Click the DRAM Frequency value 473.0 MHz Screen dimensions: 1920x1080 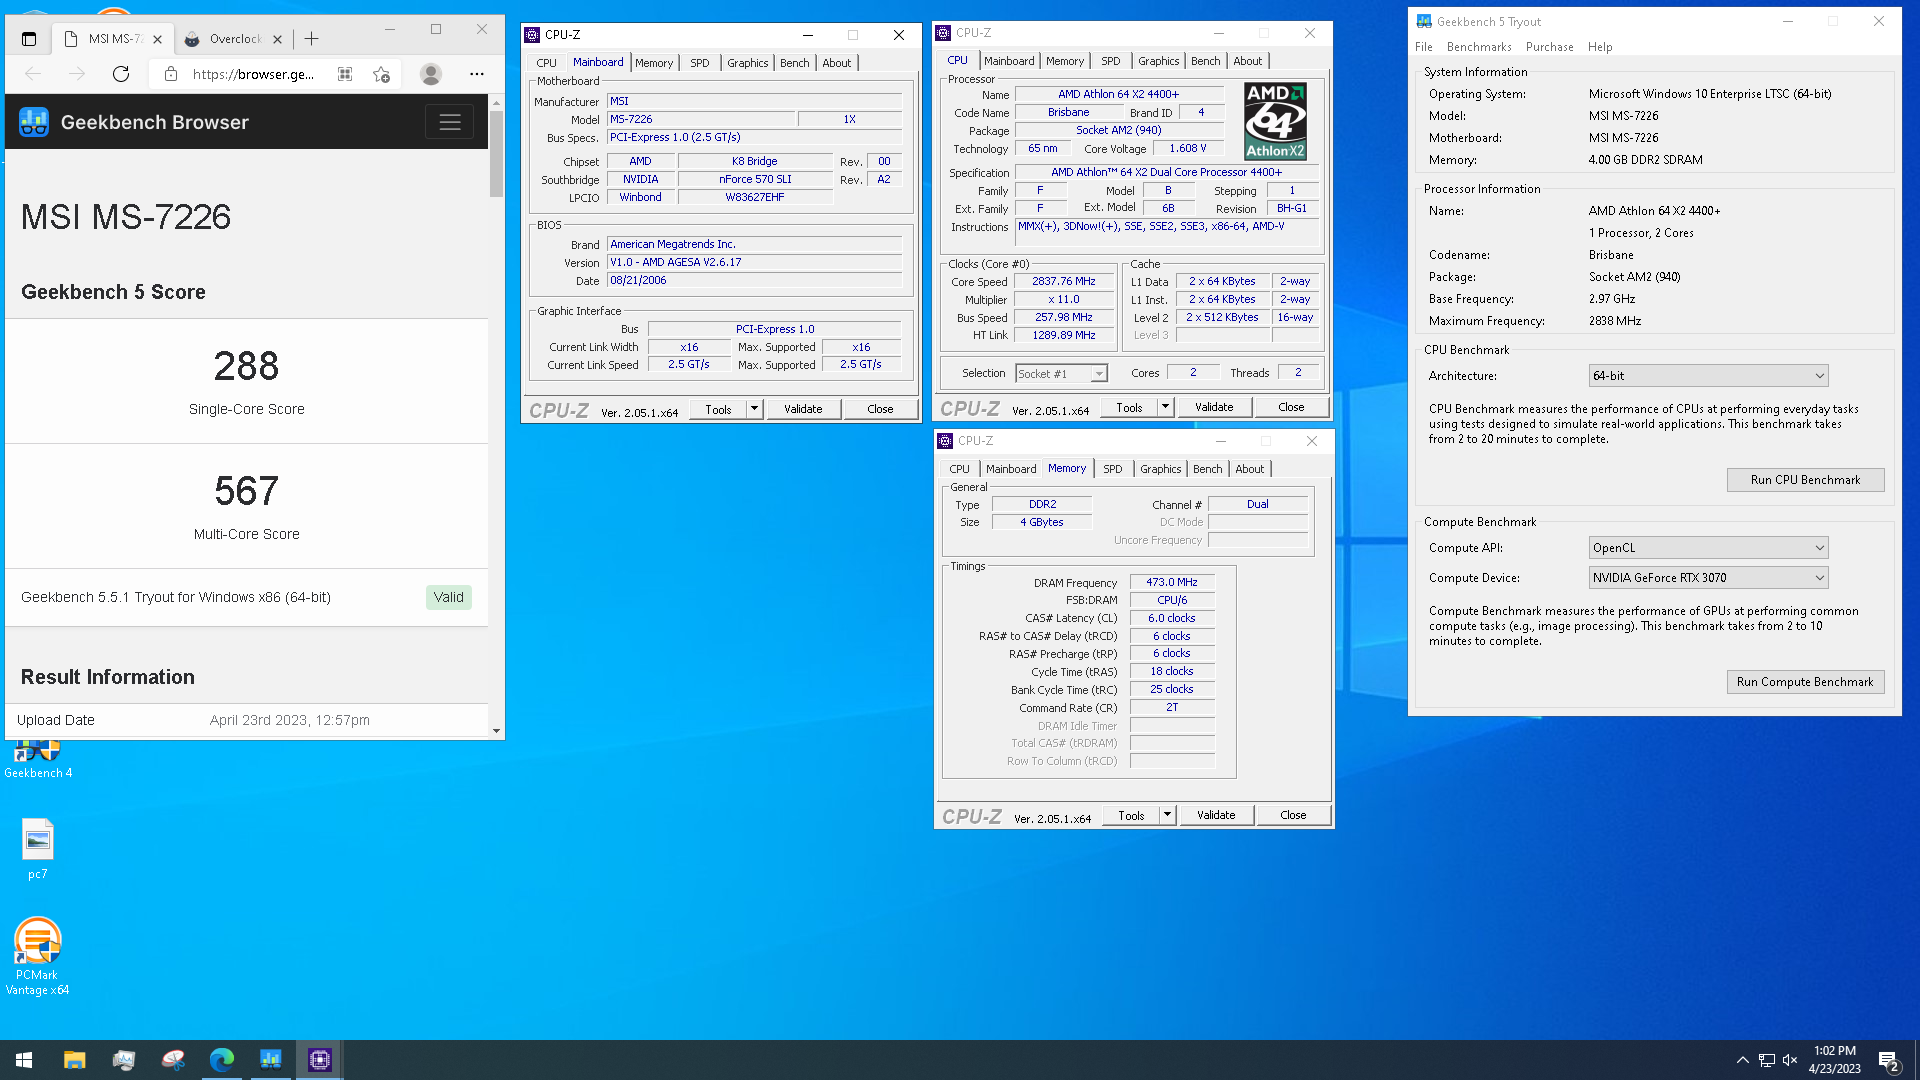(1172, 582)
